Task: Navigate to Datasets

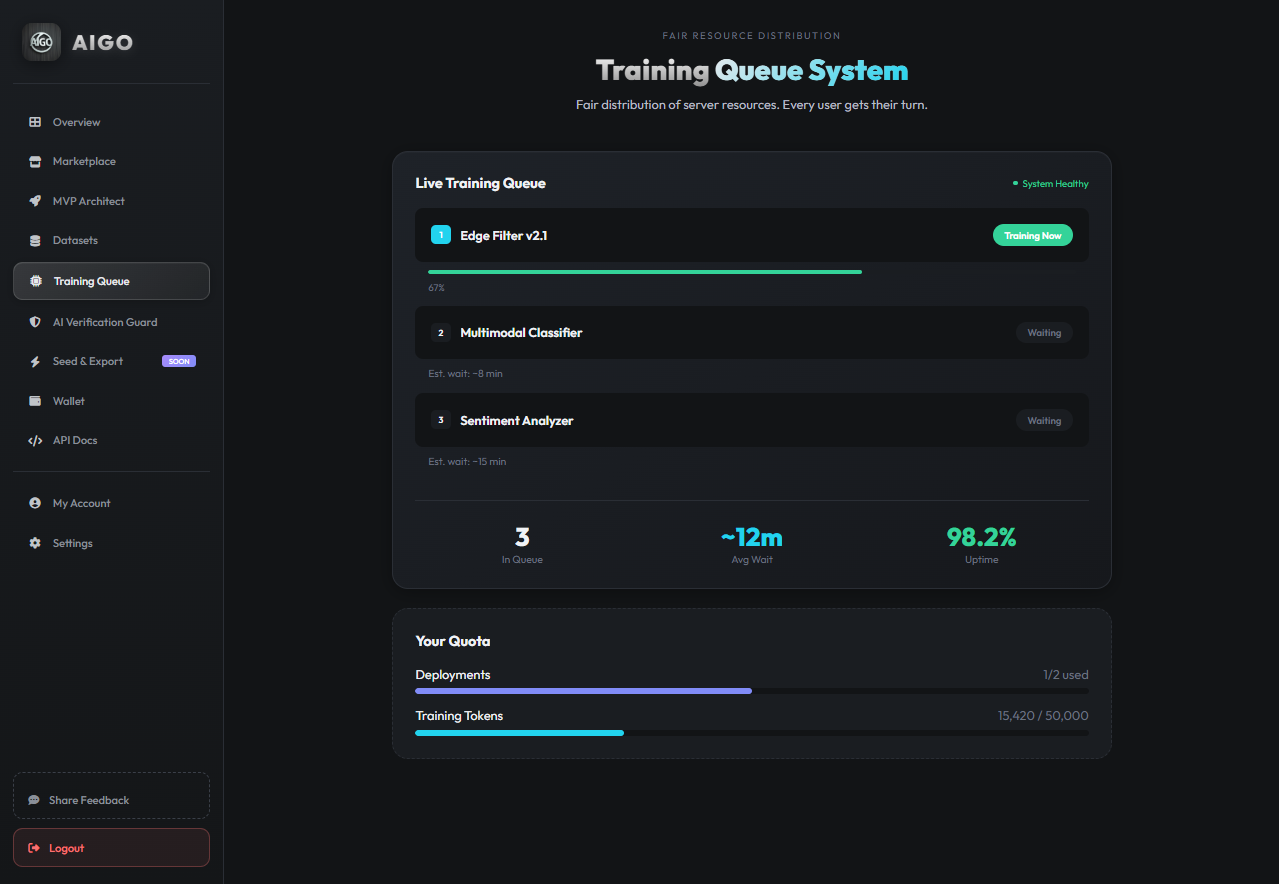Action: coord(111,240)
